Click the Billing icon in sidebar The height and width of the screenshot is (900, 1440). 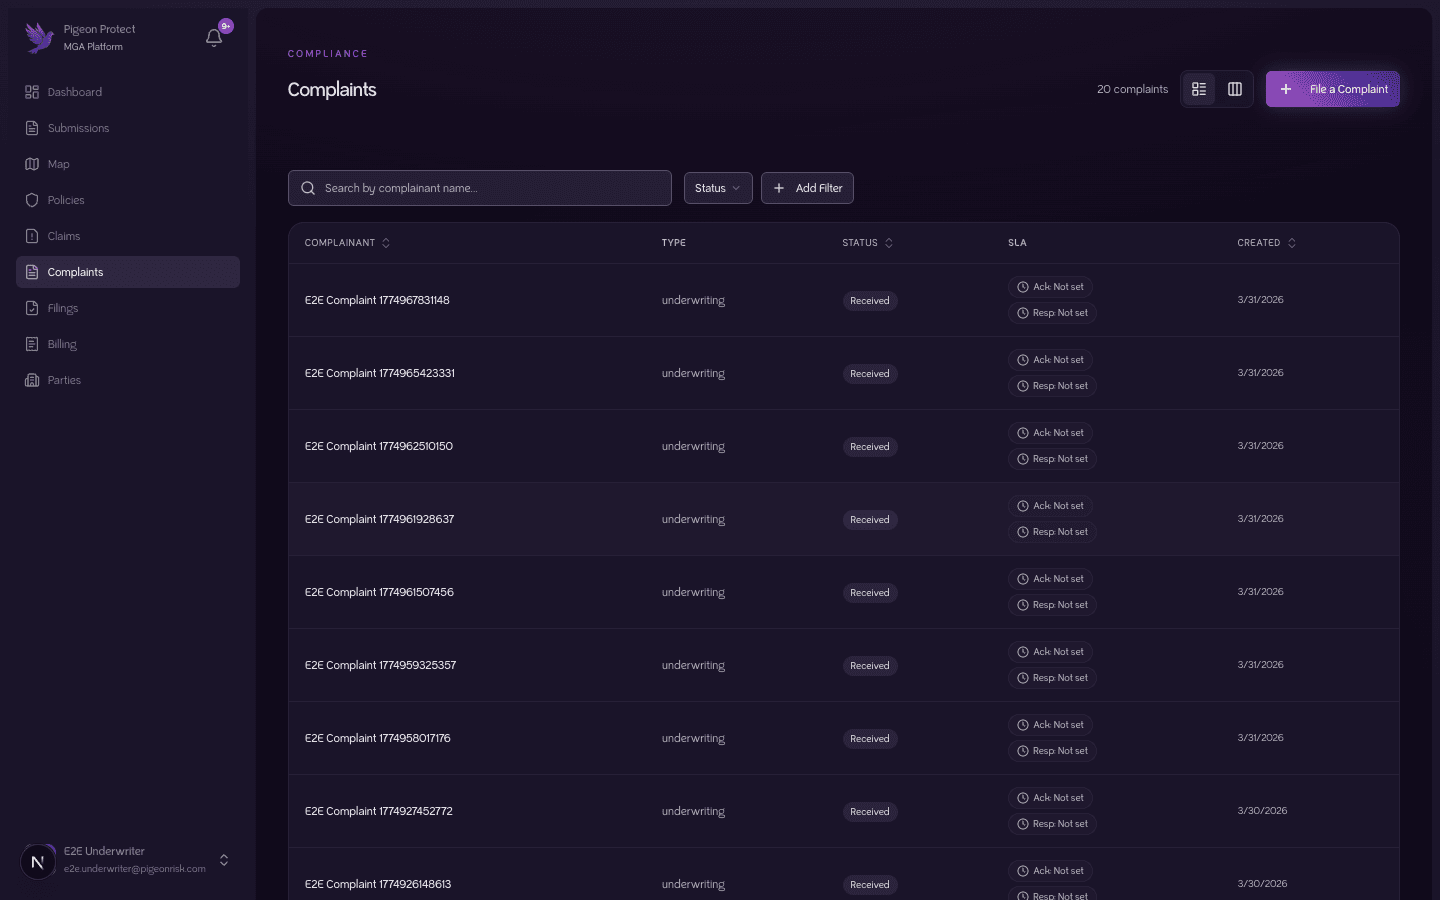31,343
